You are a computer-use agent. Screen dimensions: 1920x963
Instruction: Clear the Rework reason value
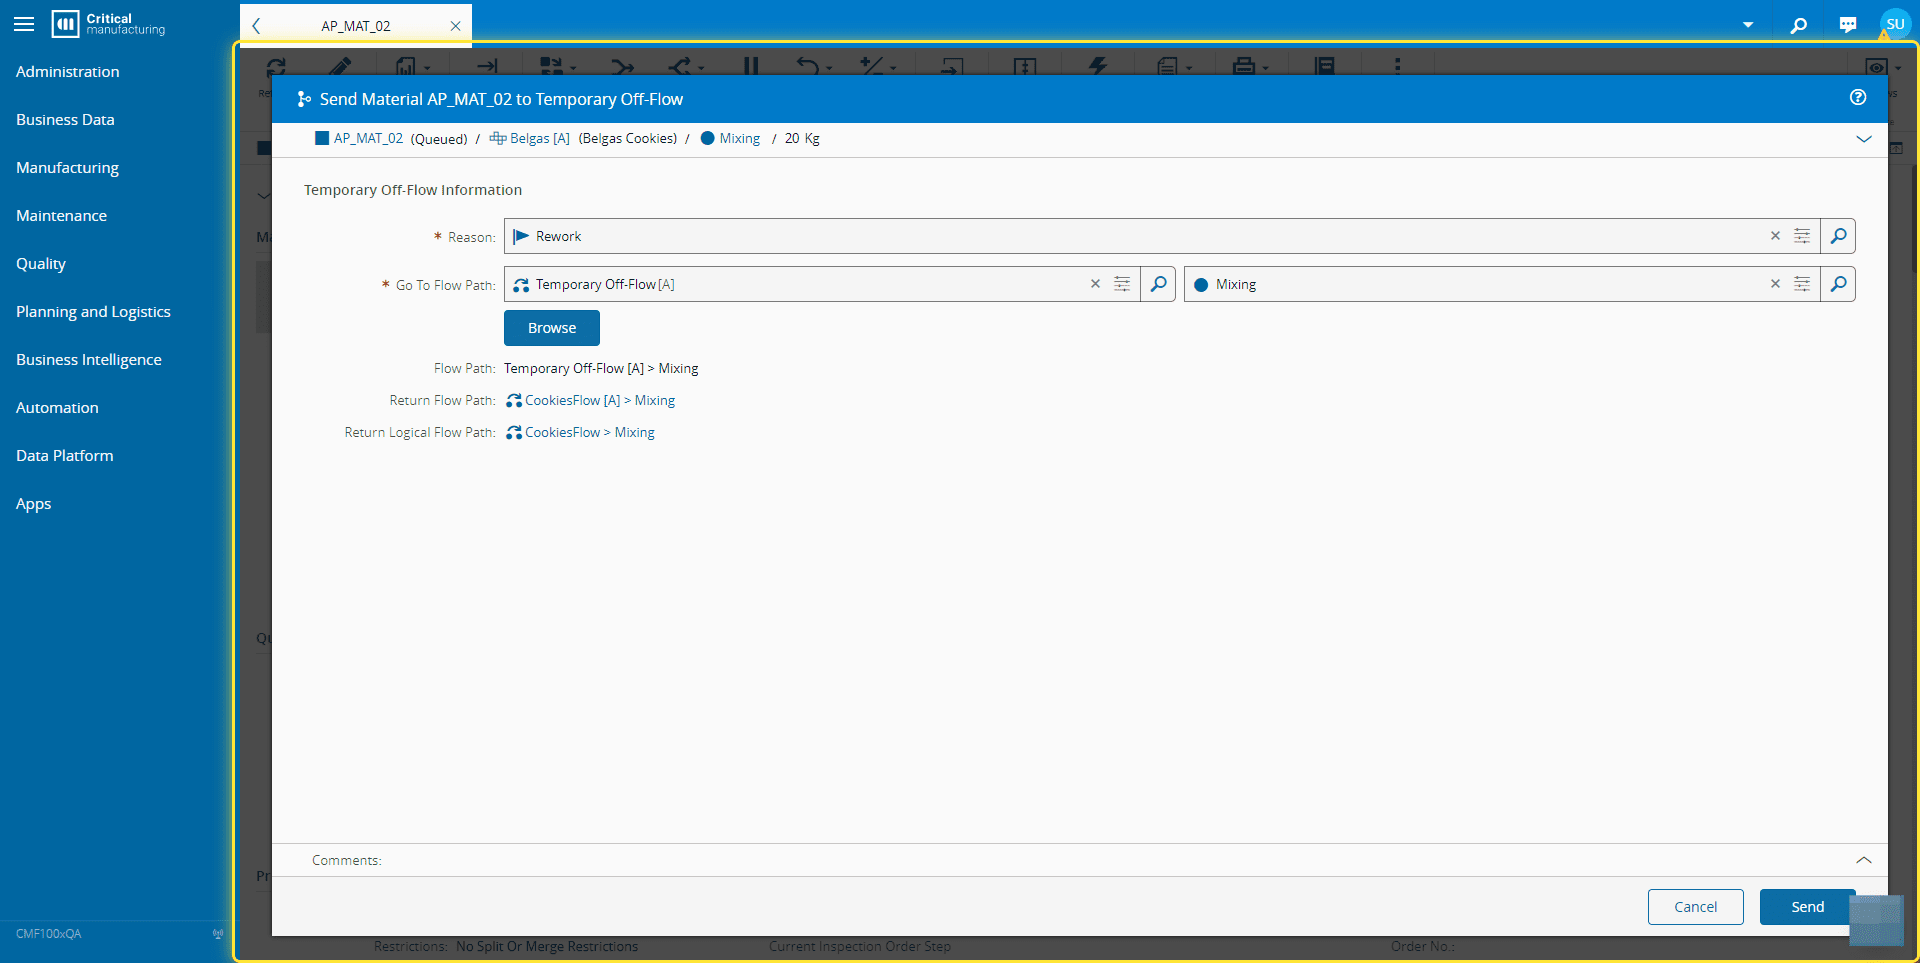[x=1775, y=236]
